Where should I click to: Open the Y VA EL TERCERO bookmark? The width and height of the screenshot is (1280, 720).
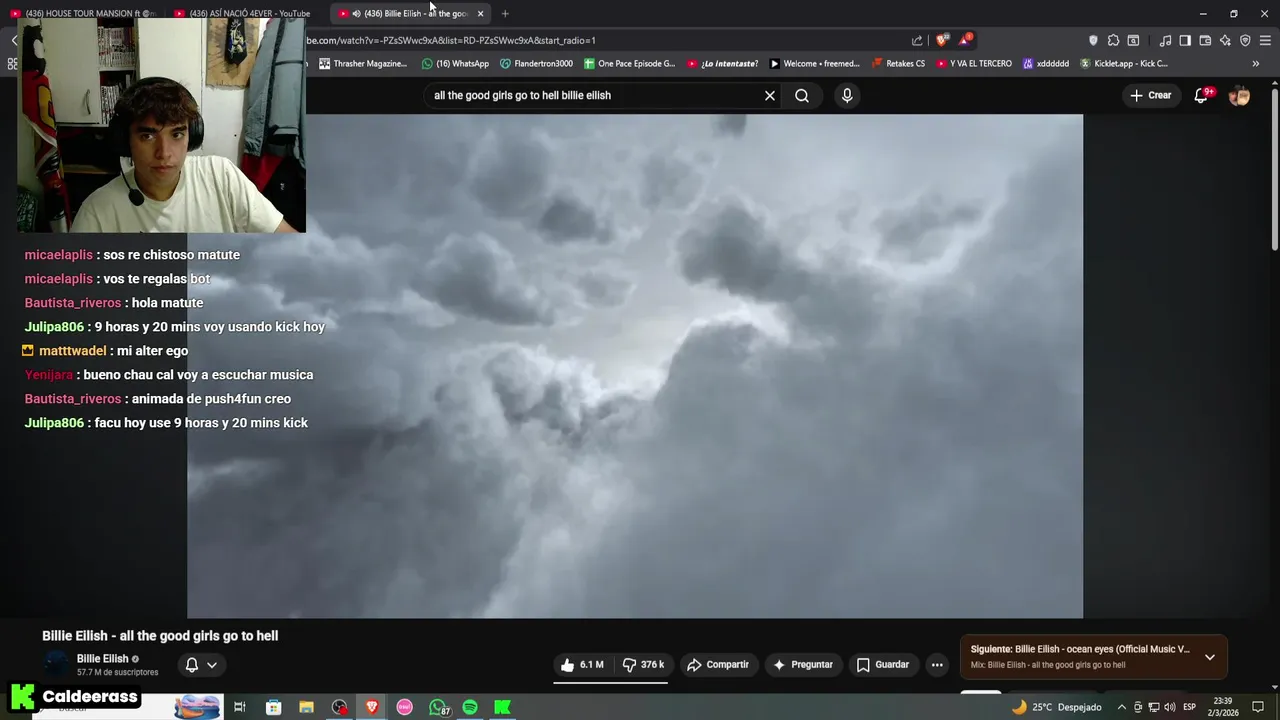click(x=974, y=64)
